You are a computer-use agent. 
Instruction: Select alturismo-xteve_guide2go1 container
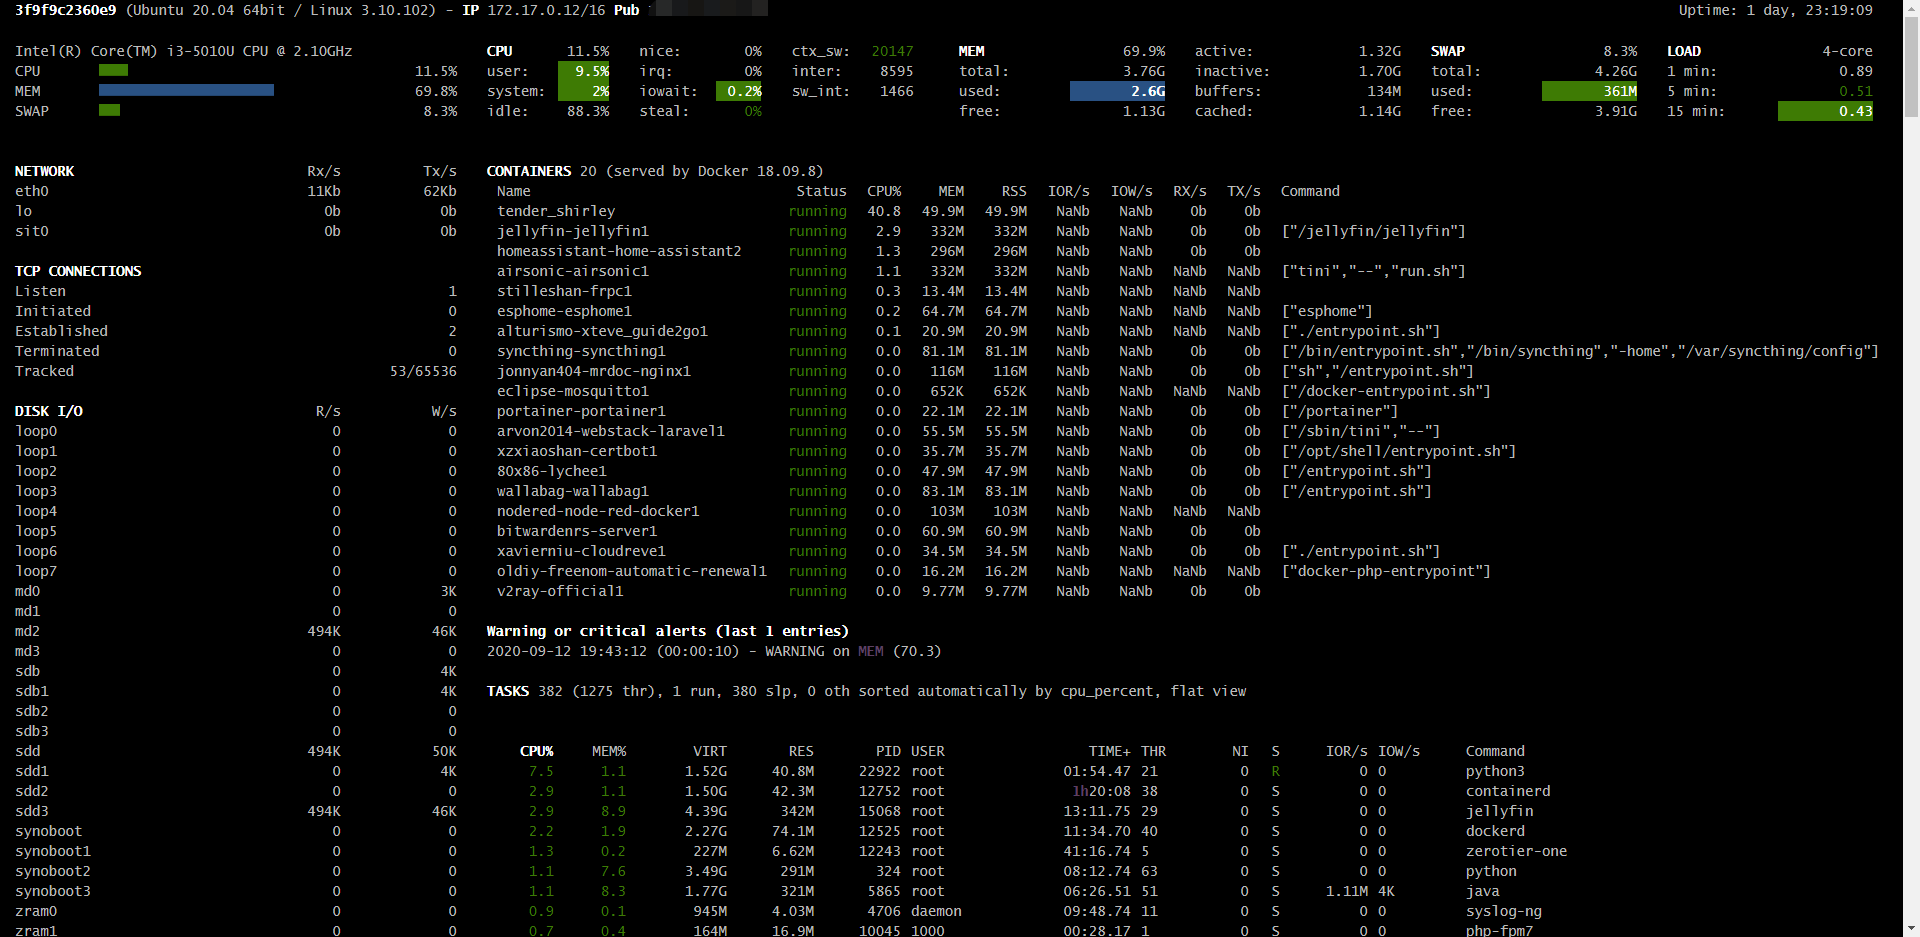tap(602, 331)
